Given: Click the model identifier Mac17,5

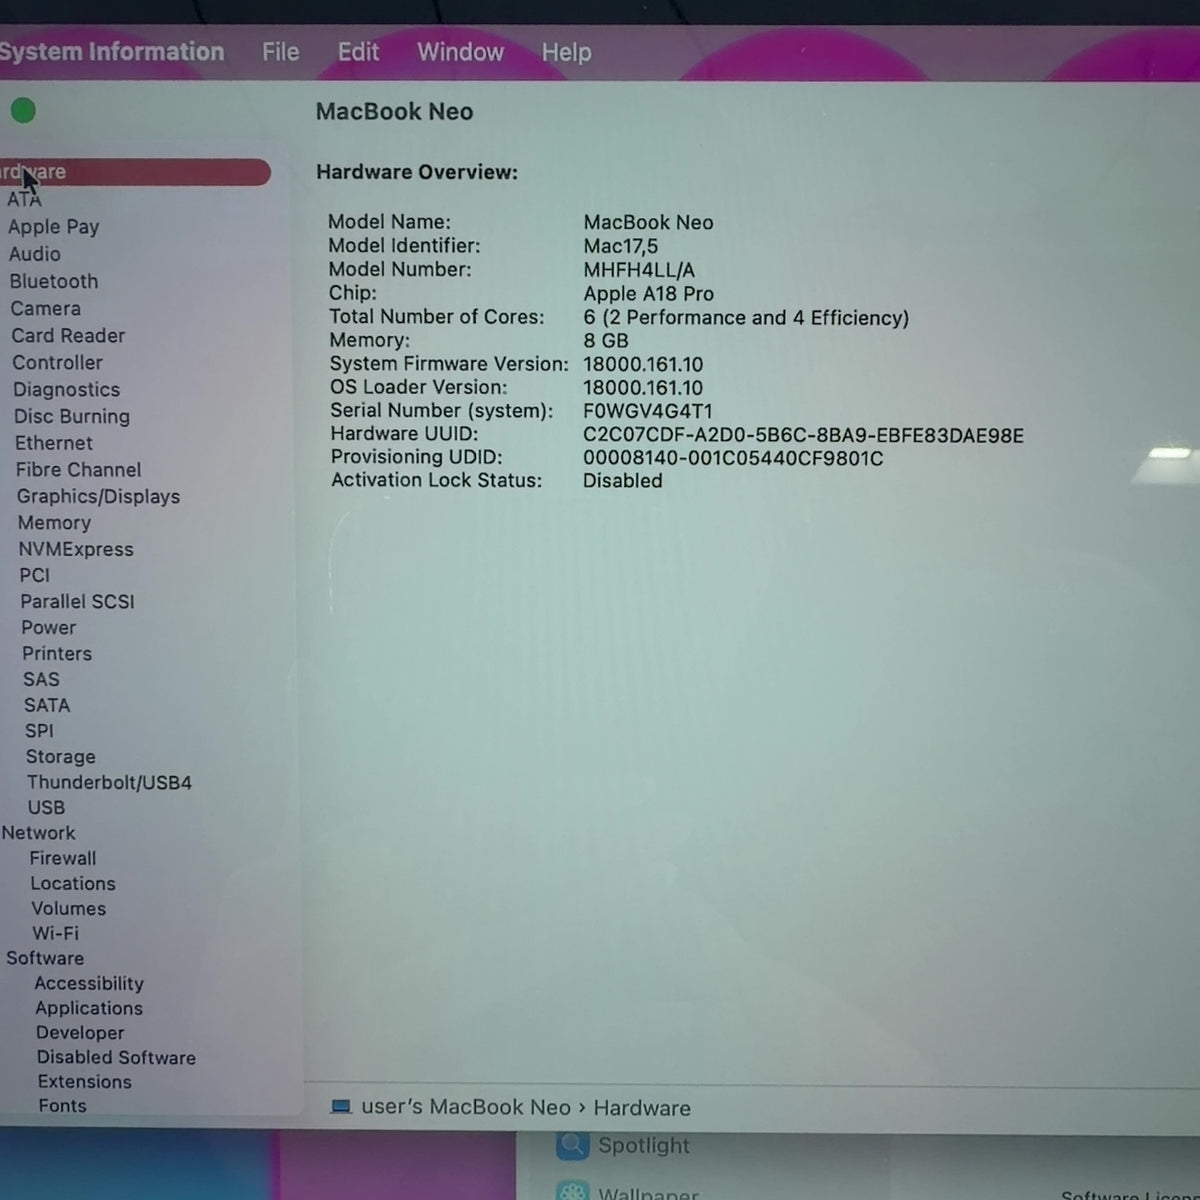Looking at the screenshot, I should (x=621, y=246).
